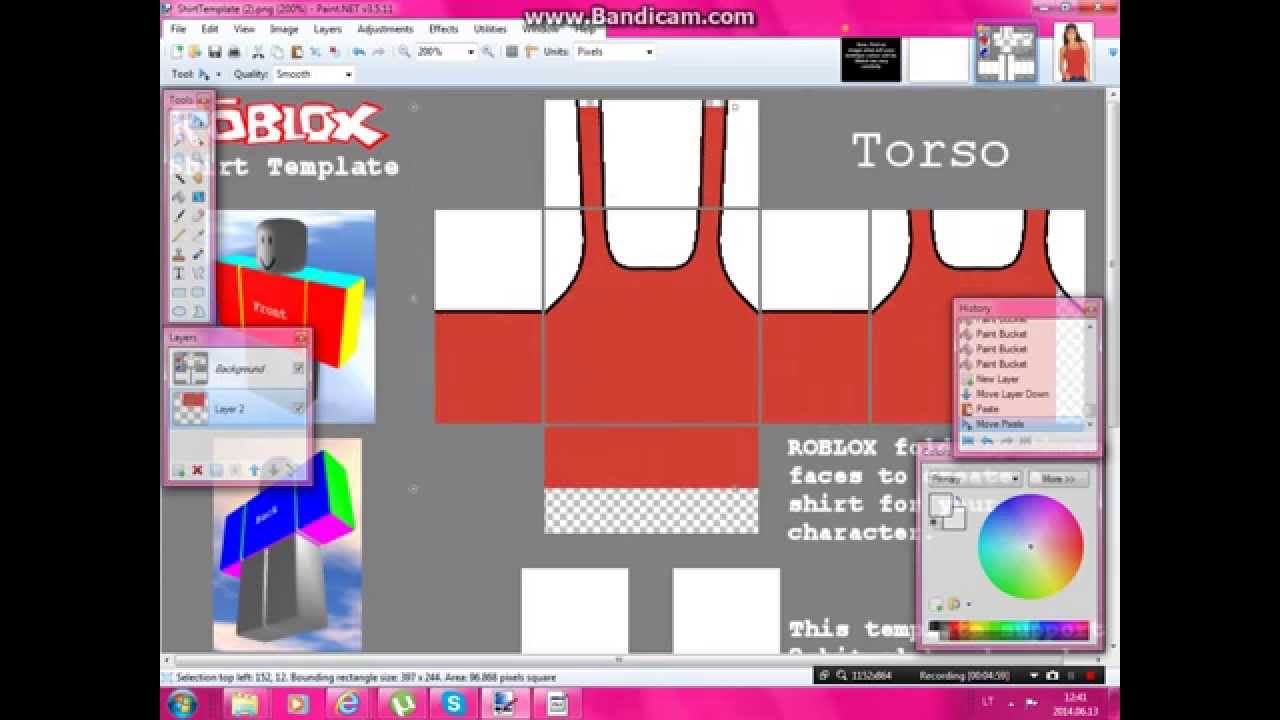Pick a color from the palette strip
Image resolution: width=1280 pixels, height=720 pixels.
[x=1008, y=632]
